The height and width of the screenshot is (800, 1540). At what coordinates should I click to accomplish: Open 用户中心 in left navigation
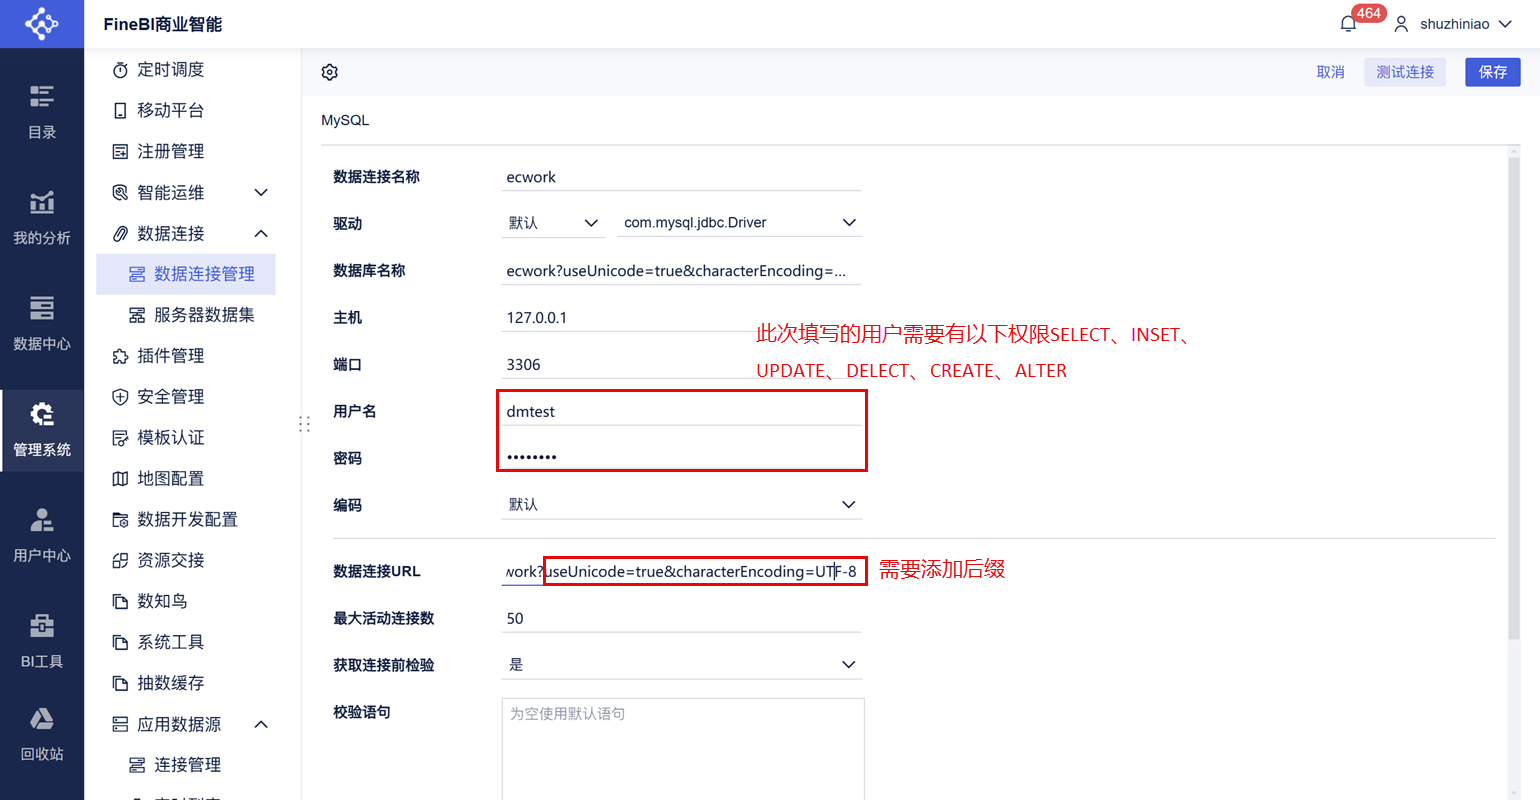pos(42,536)
